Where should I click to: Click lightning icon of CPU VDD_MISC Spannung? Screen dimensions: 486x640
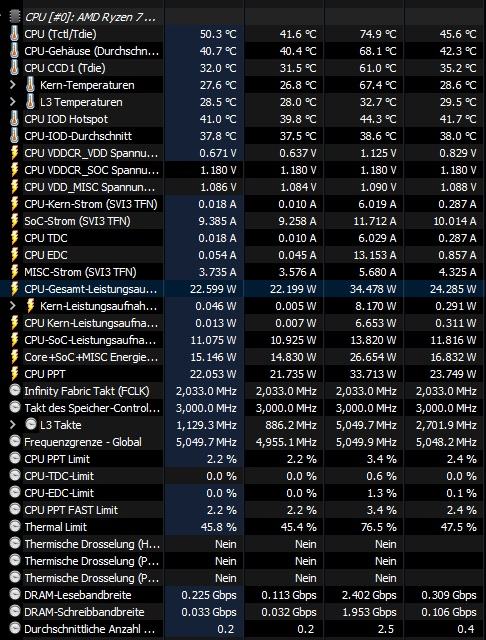[14, 187]
